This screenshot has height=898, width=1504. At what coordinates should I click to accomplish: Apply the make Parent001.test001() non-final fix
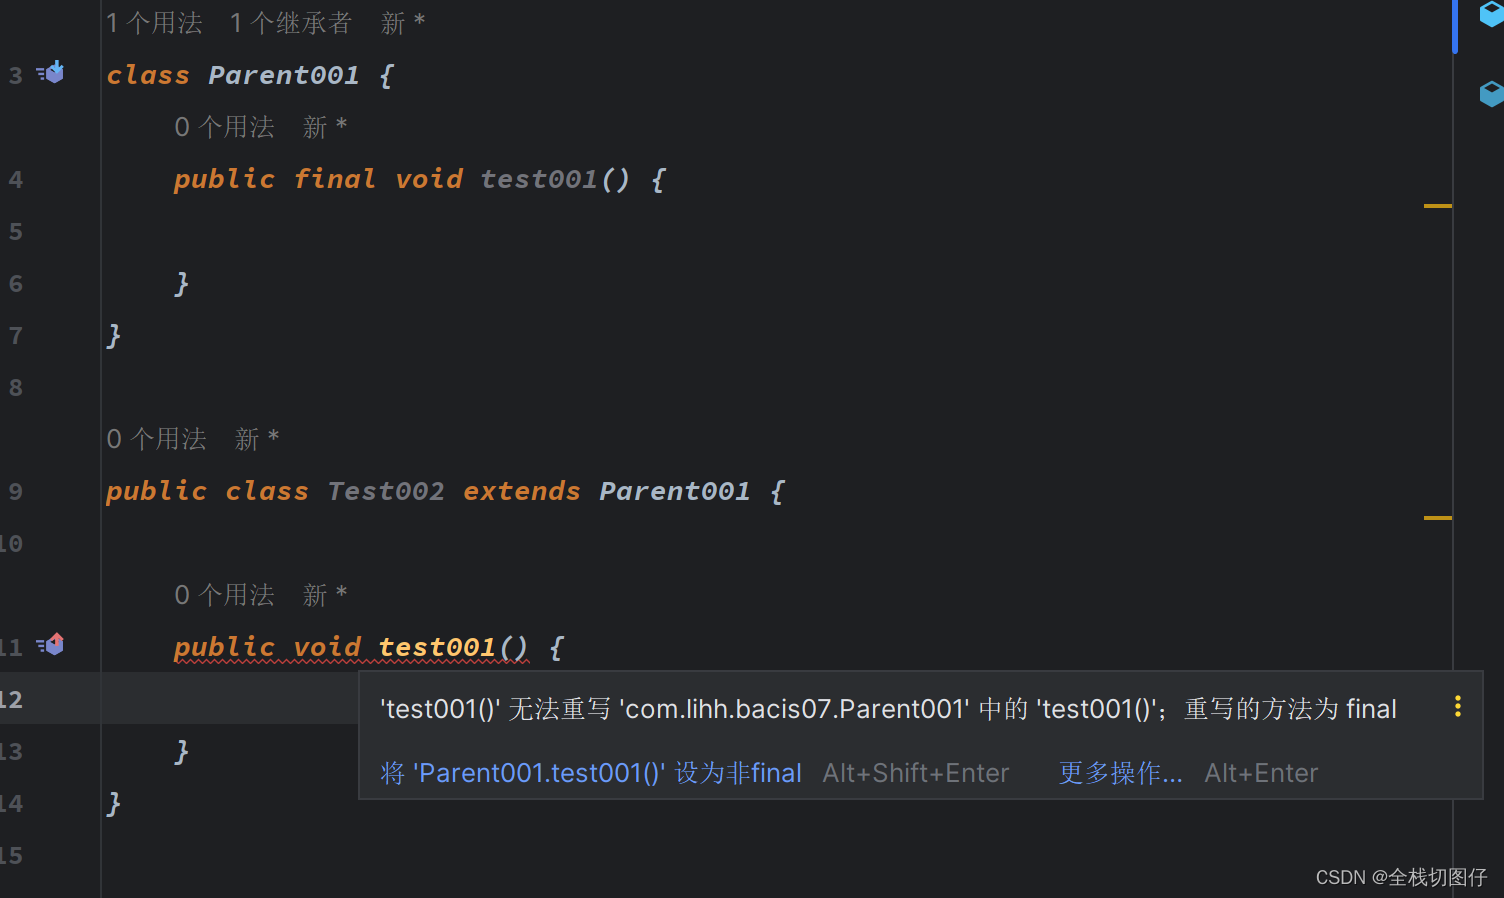[591, 773]
